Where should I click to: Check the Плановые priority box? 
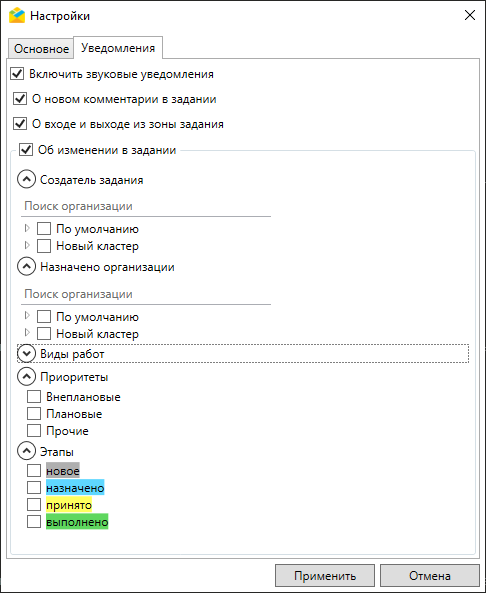click(34, 414)
